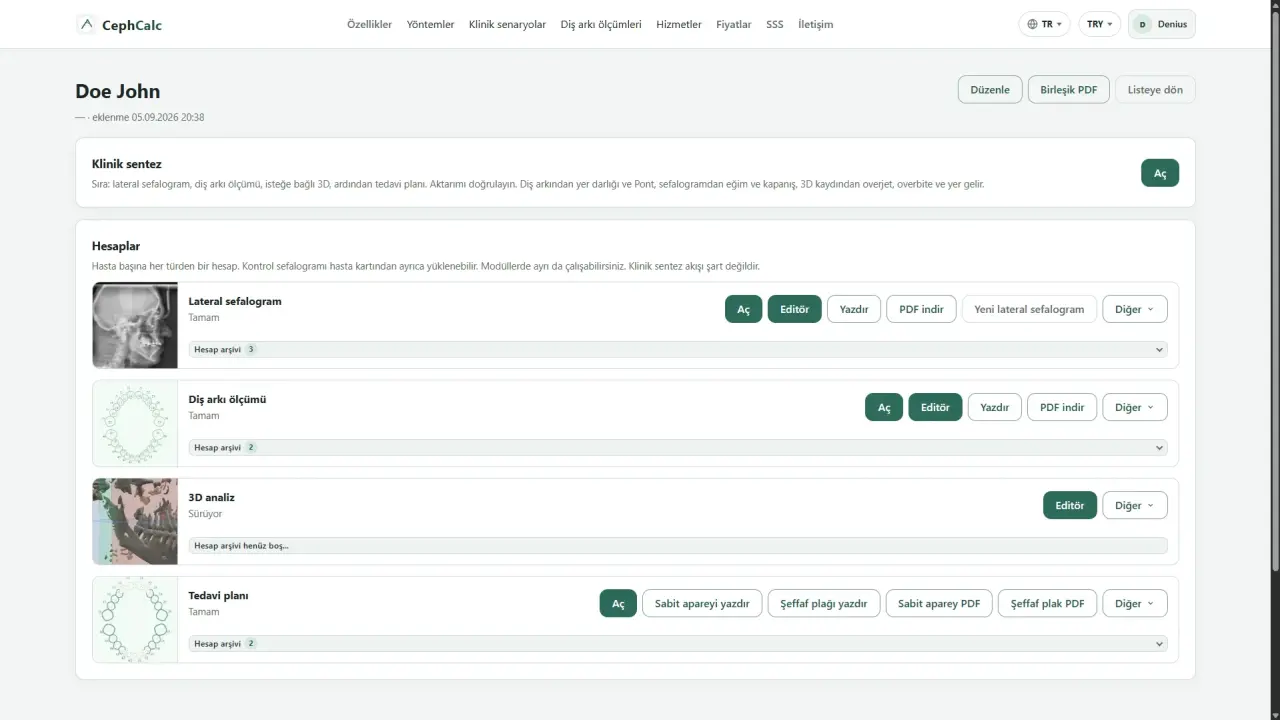Download the Sabit aparey PDF
This screenshot has width=1280, height=720.
[x=939, y=603]
